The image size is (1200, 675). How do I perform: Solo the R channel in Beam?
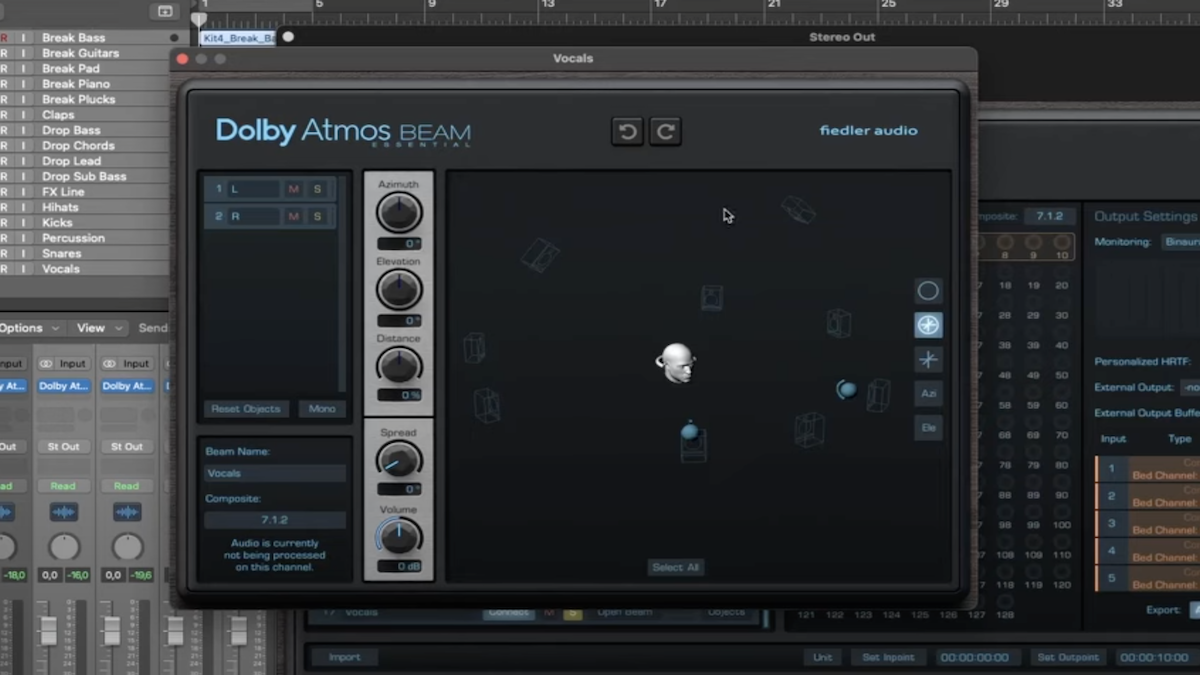(318, 216)
